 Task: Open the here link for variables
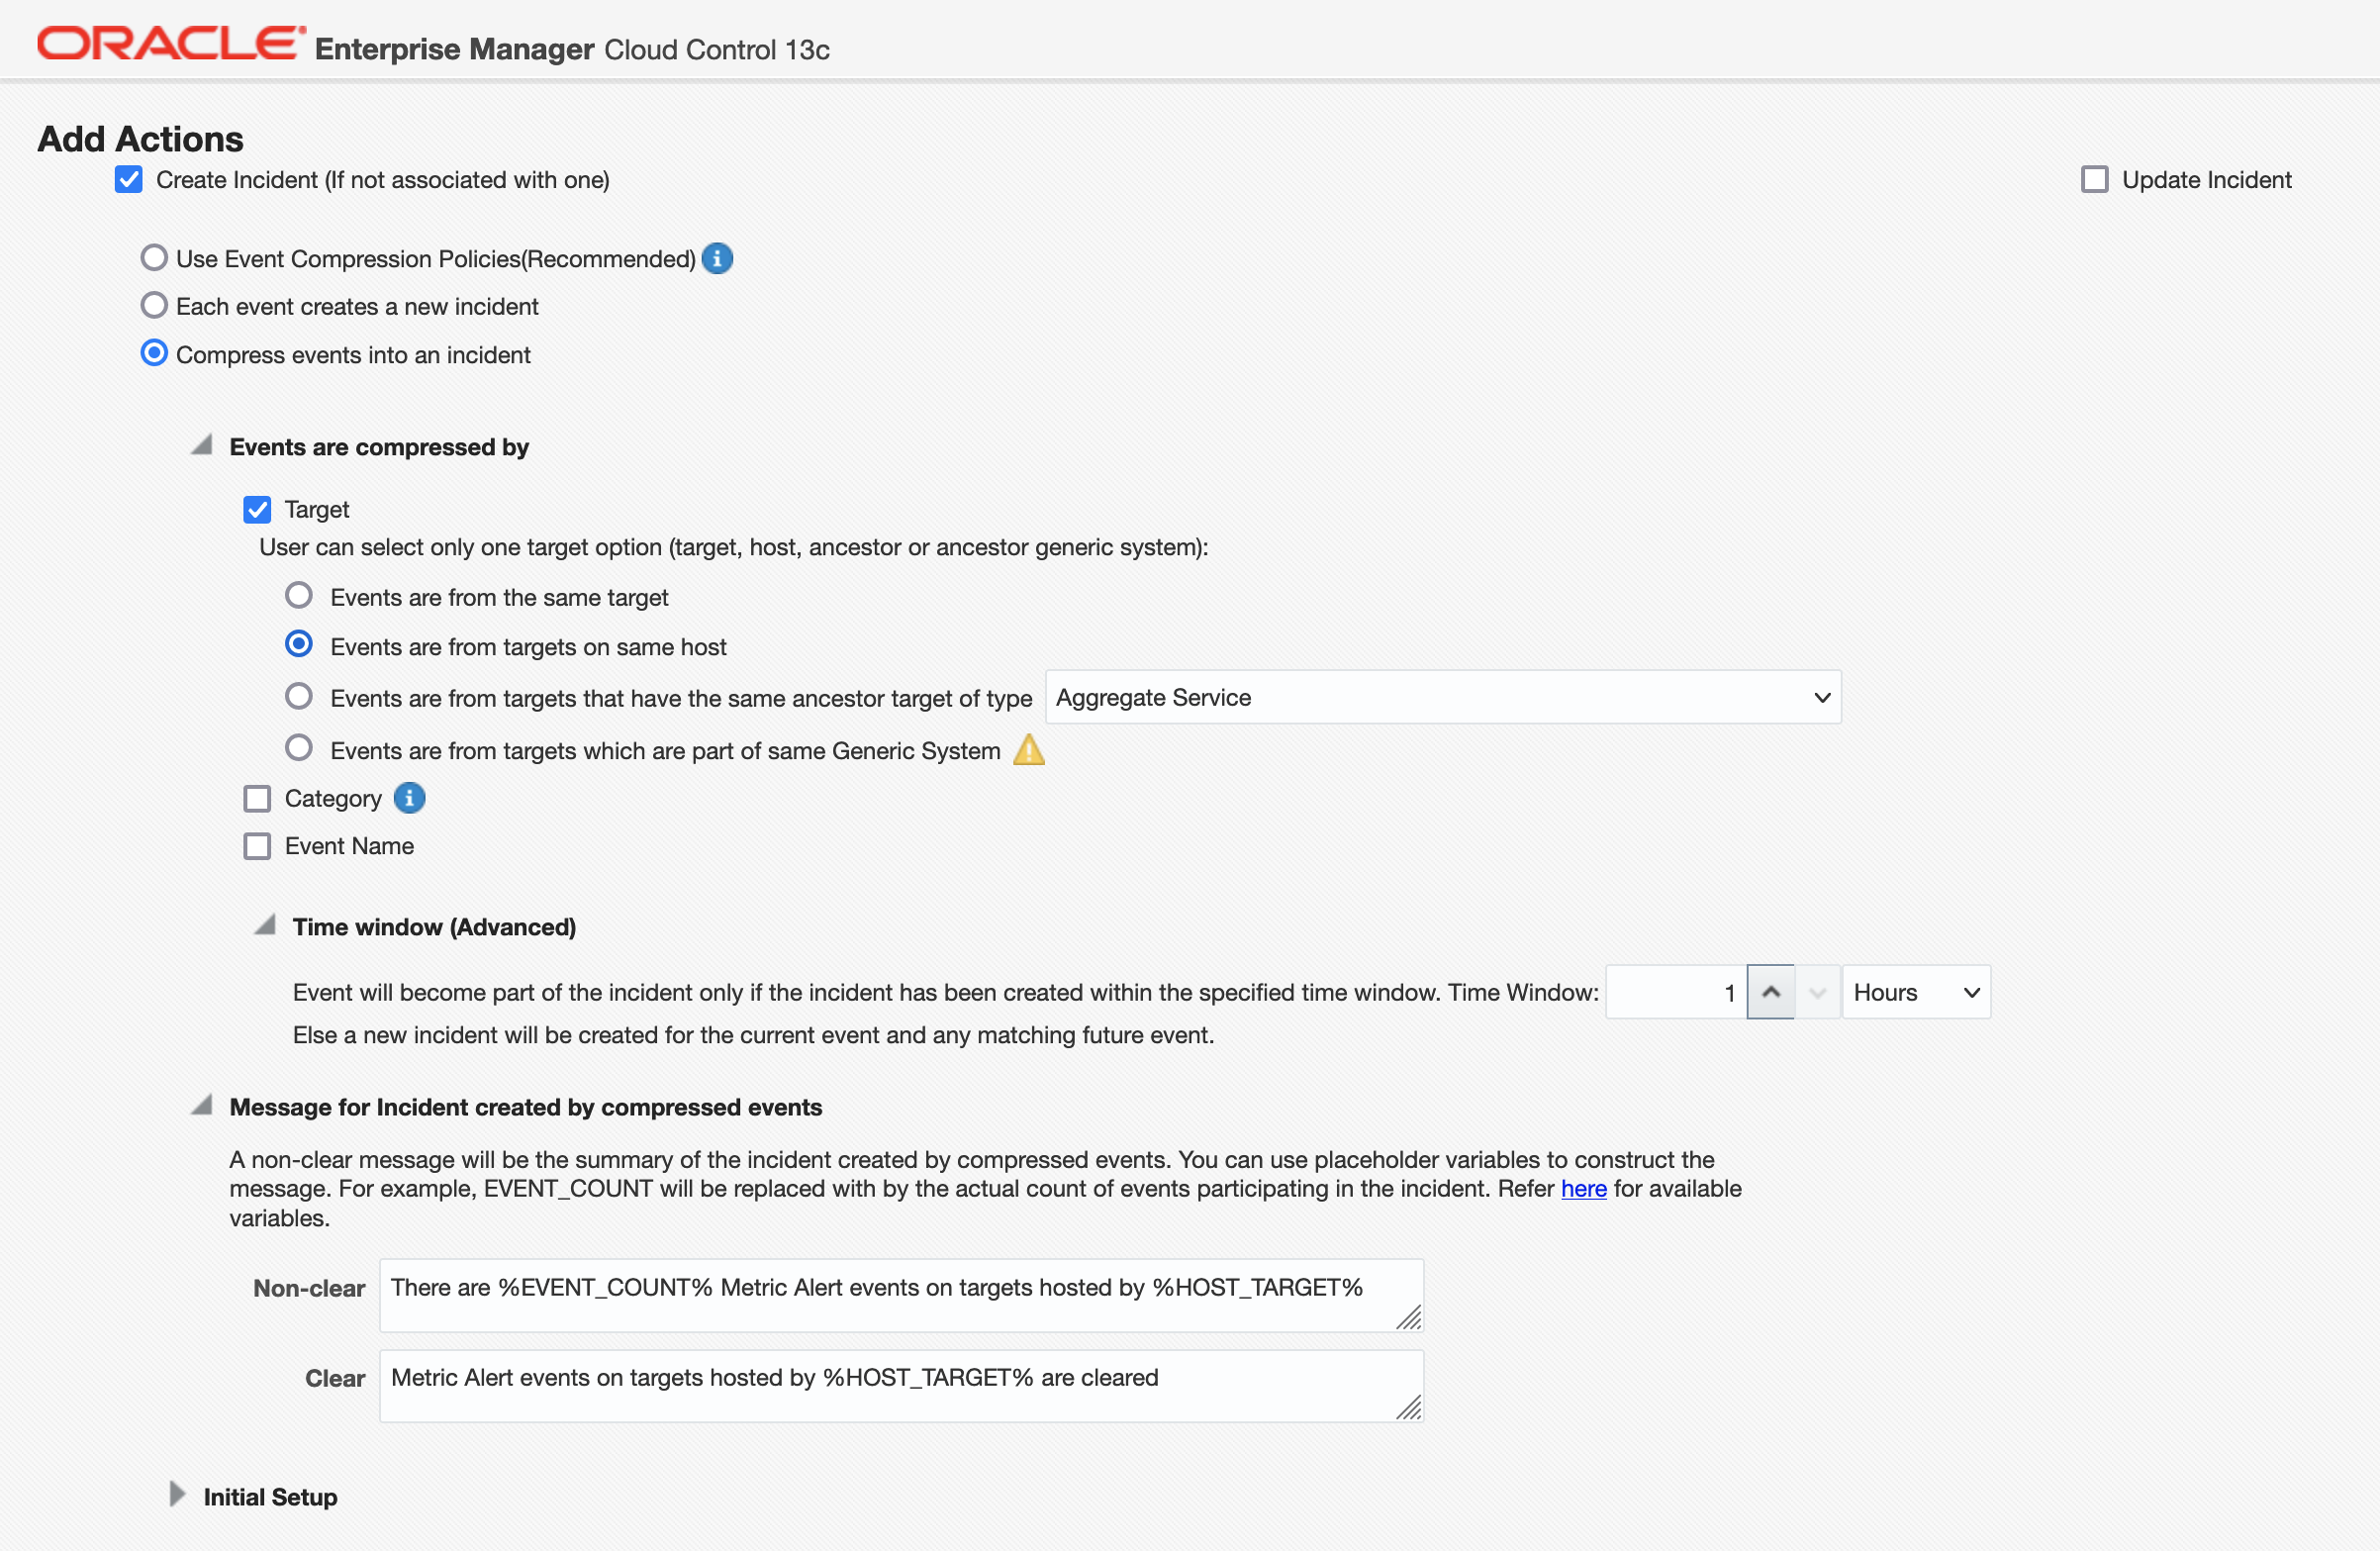click(x=1583, y=1188)
